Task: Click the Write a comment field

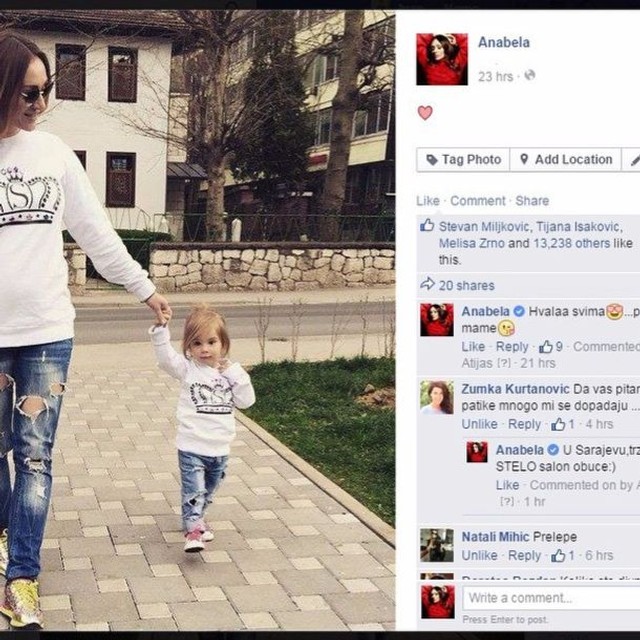Action: (x=551, y=598)
